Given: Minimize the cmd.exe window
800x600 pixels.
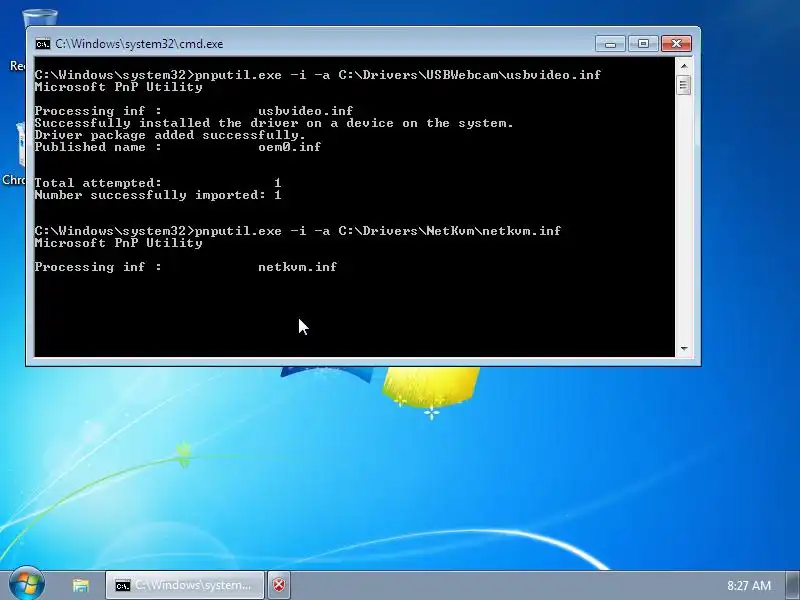Looking at the screenshot, I should click(x=610, y=44).
